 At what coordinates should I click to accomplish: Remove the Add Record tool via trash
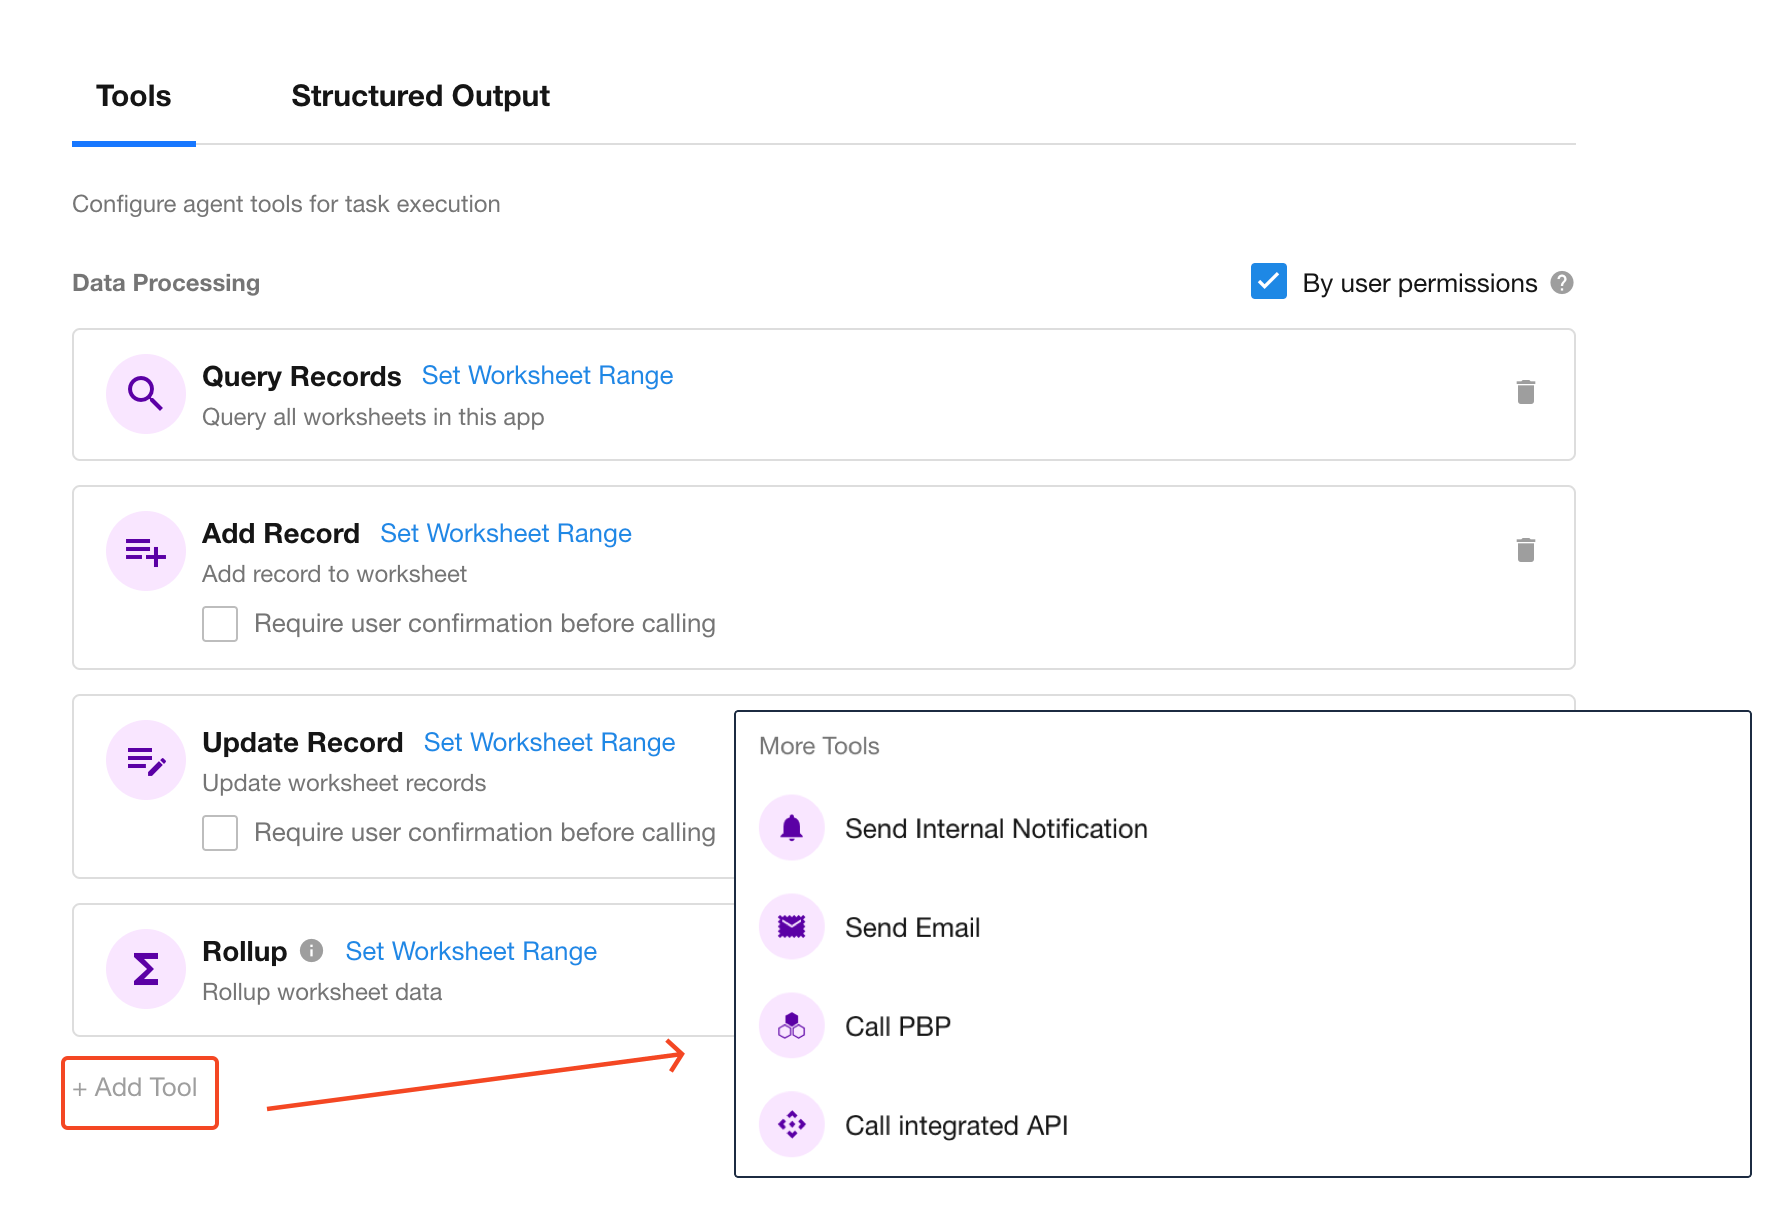coord(1525,550)
